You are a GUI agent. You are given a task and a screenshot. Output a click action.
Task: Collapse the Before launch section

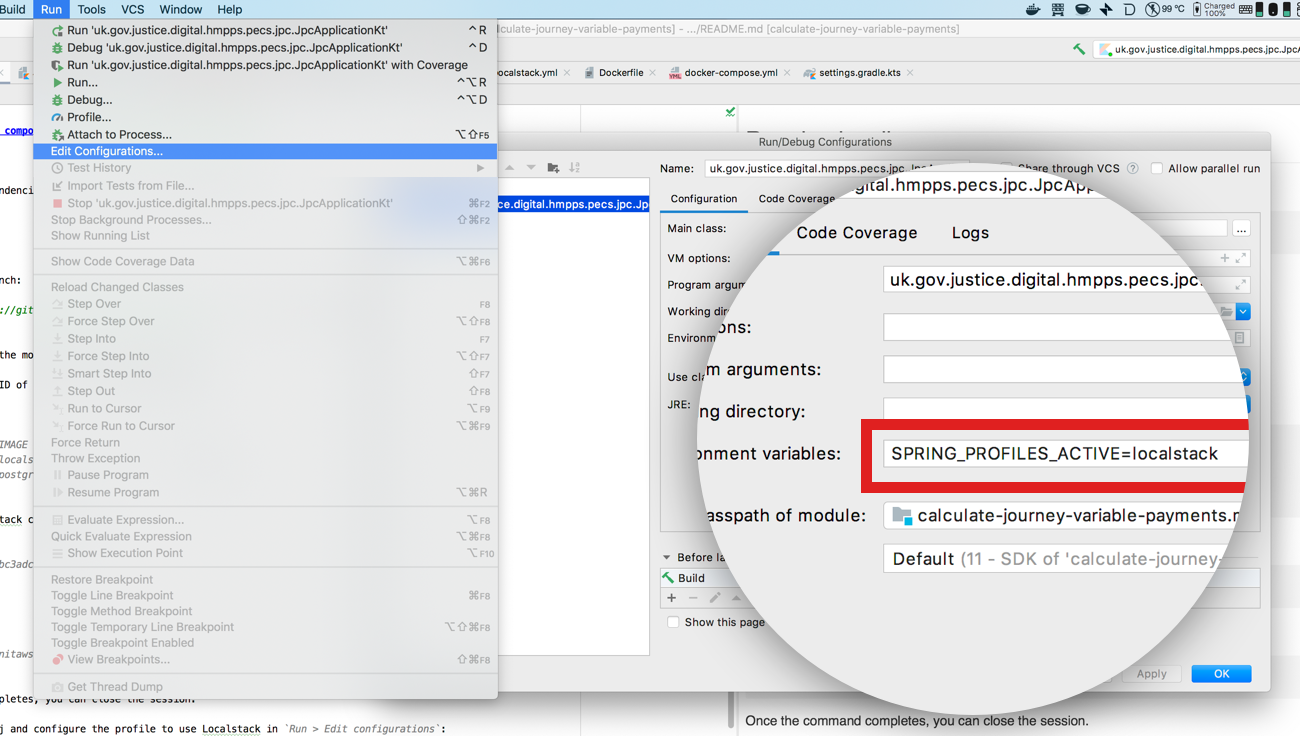tap(667, 558)
